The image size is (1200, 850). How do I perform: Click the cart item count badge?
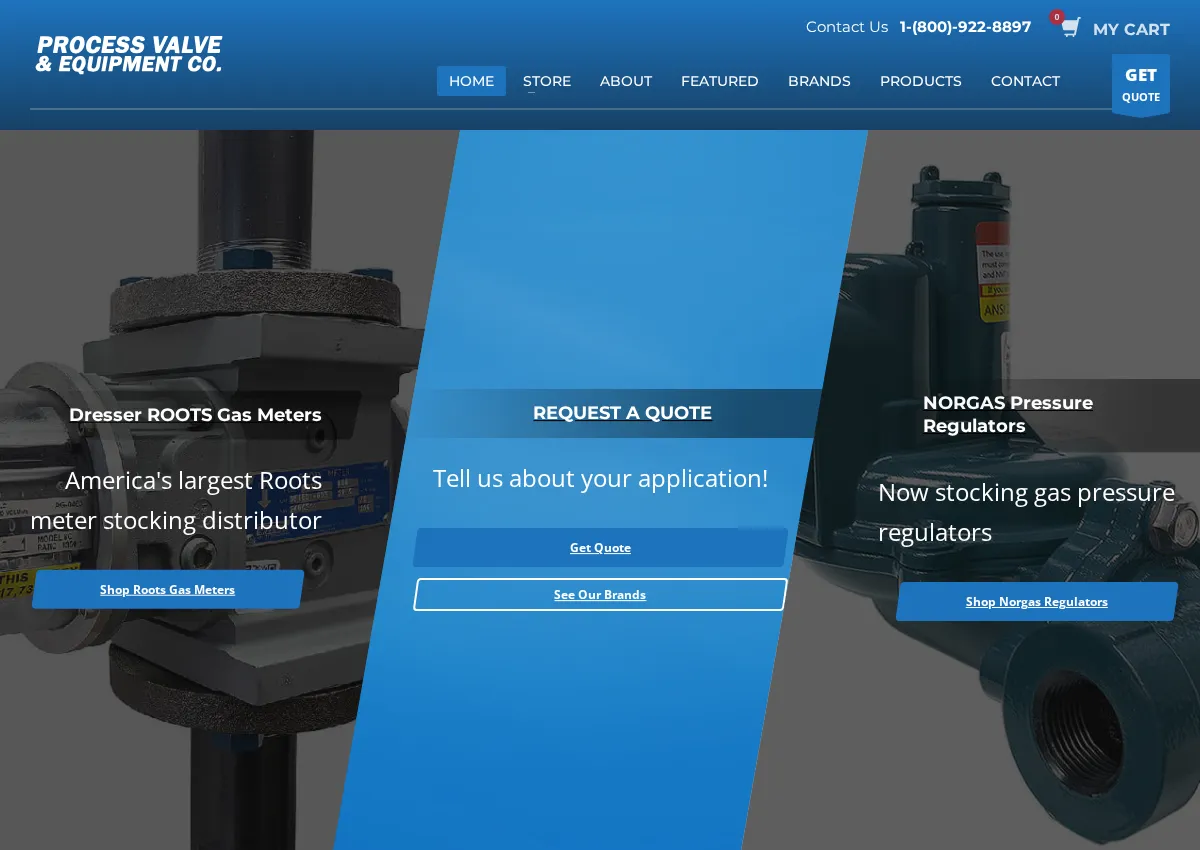(x=1057, y=17)
